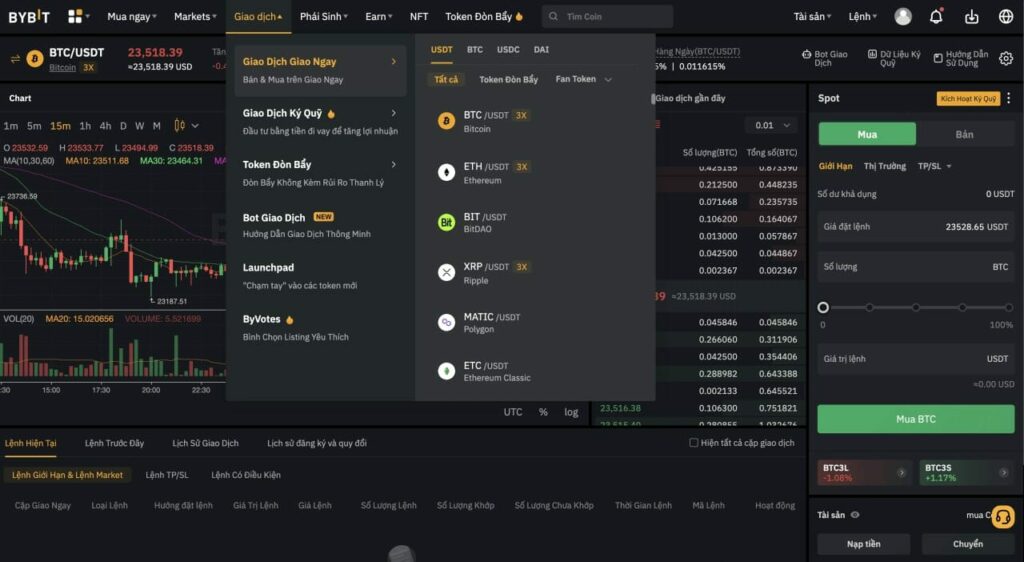
Task: Open Giao Dịch Ký Quỹ menu entry
Action: click(320, 121)
